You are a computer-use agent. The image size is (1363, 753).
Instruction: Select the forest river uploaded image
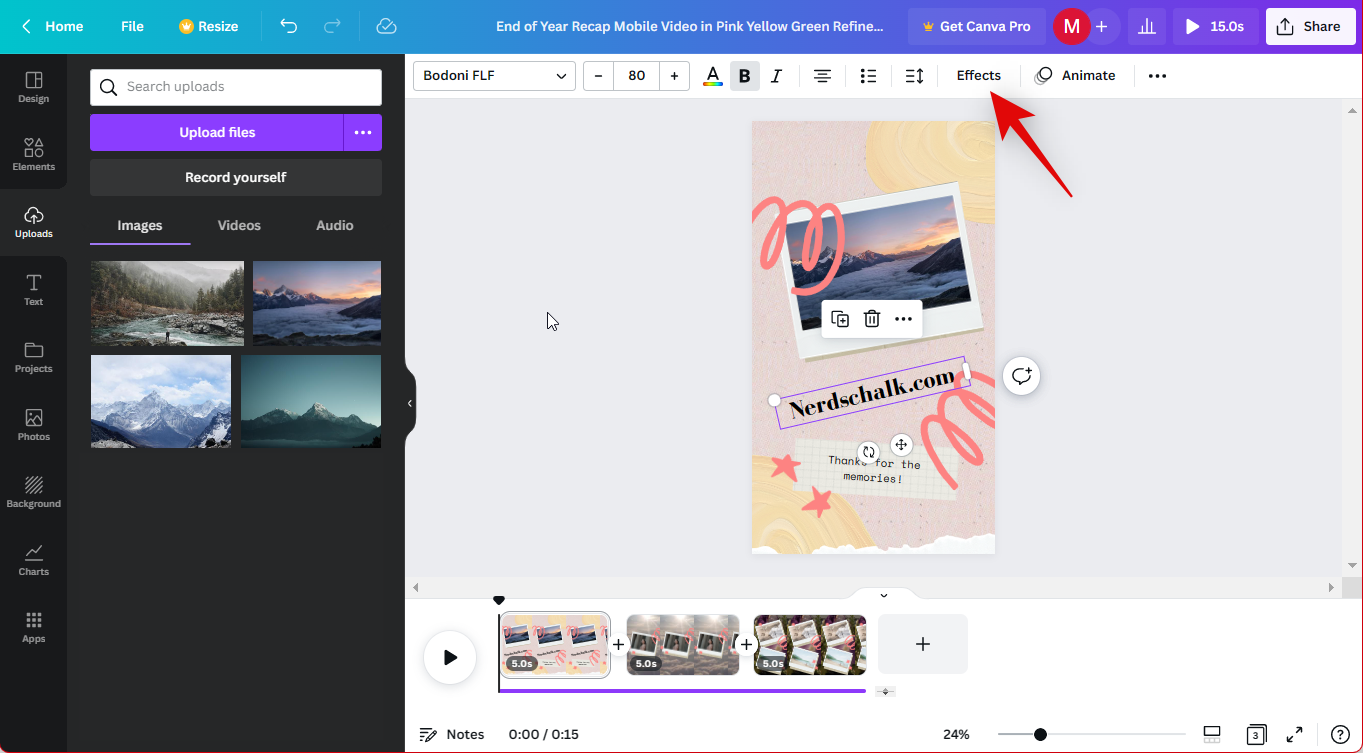click(167, 303)
